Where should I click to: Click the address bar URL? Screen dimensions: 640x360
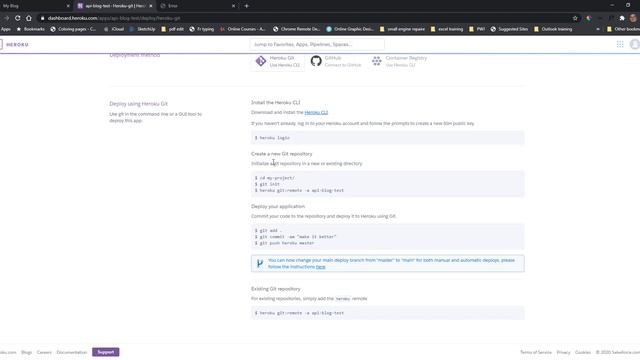(x=114, y=18)
